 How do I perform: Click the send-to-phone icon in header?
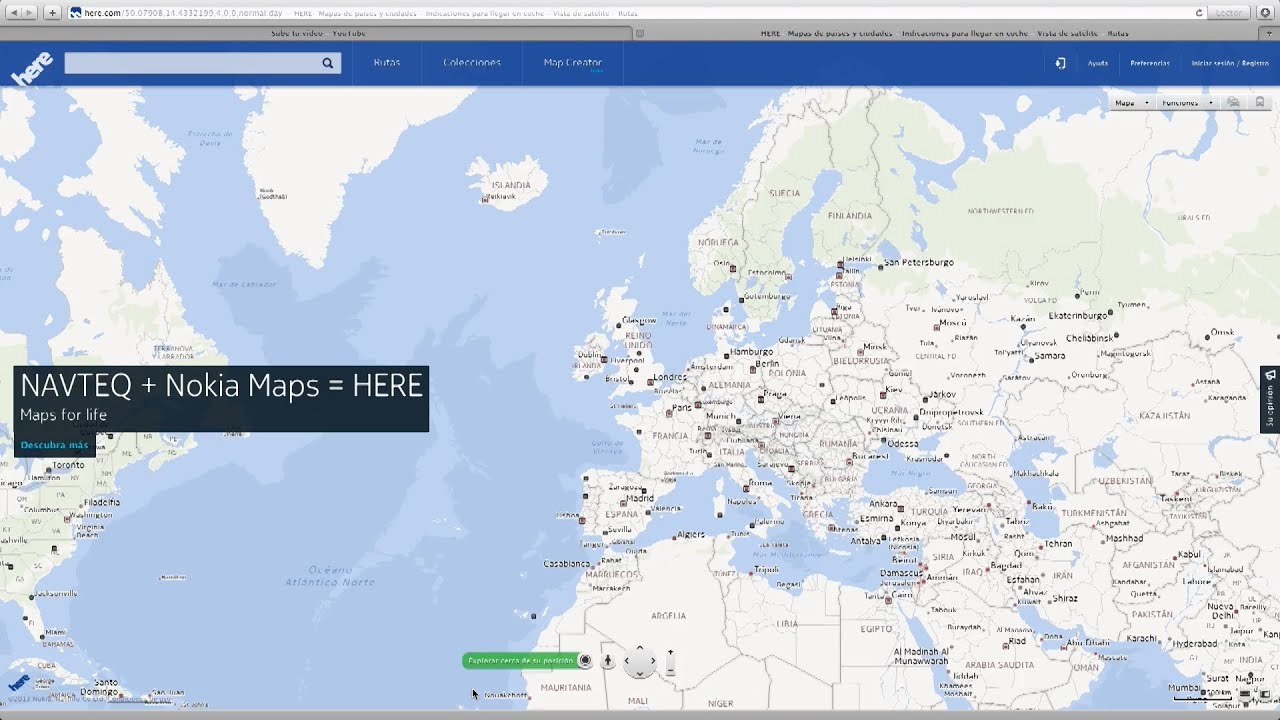pyautogui.click(x=1060, y=63)
